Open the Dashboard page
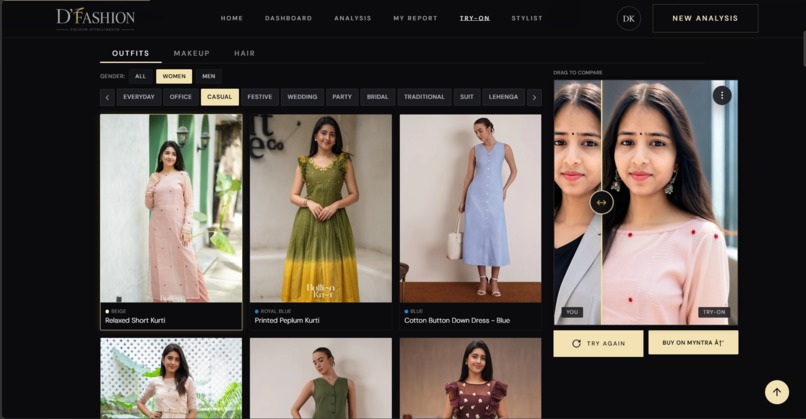806x419 pixels. point(288,18)
